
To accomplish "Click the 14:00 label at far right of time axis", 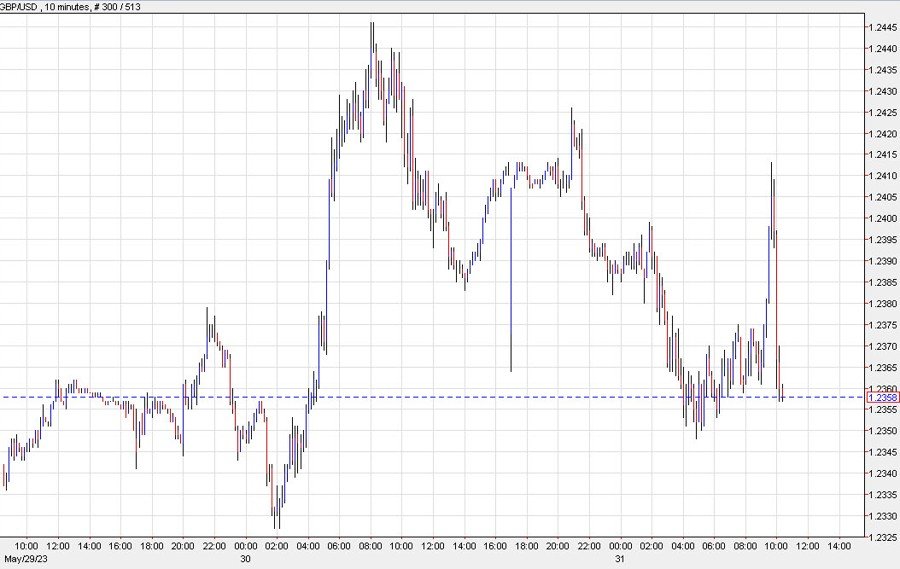I will pyautogui.click(x=838, y=546).
